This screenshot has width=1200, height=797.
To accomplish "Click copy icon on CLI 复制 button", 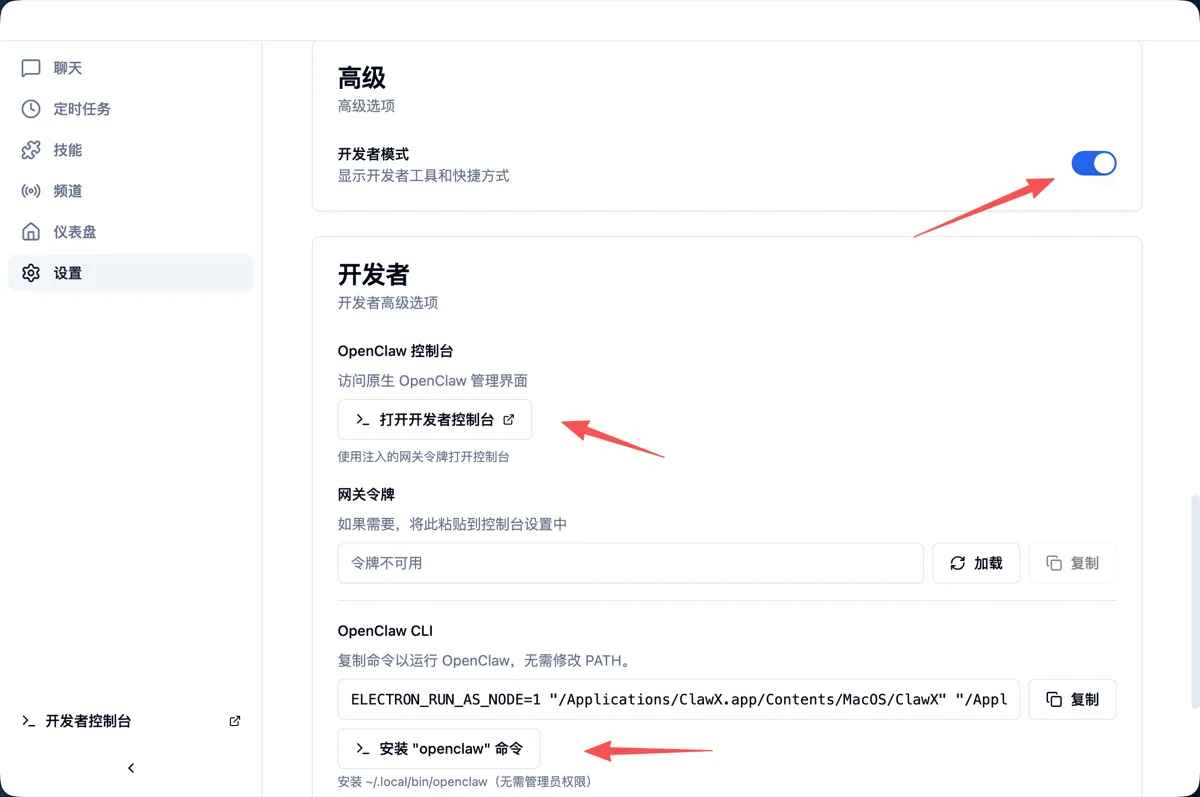I will [1053, 699].
